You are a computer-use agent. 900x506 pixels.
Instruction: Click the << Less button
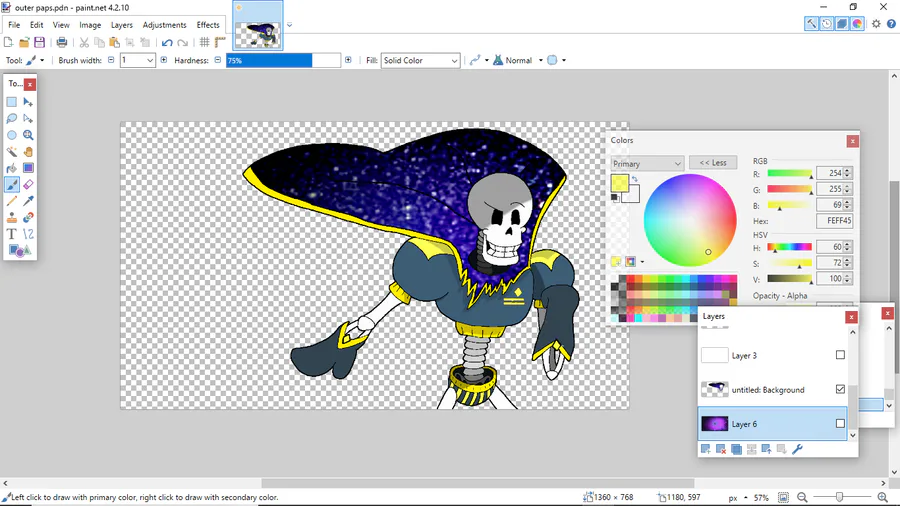[713, 163]
